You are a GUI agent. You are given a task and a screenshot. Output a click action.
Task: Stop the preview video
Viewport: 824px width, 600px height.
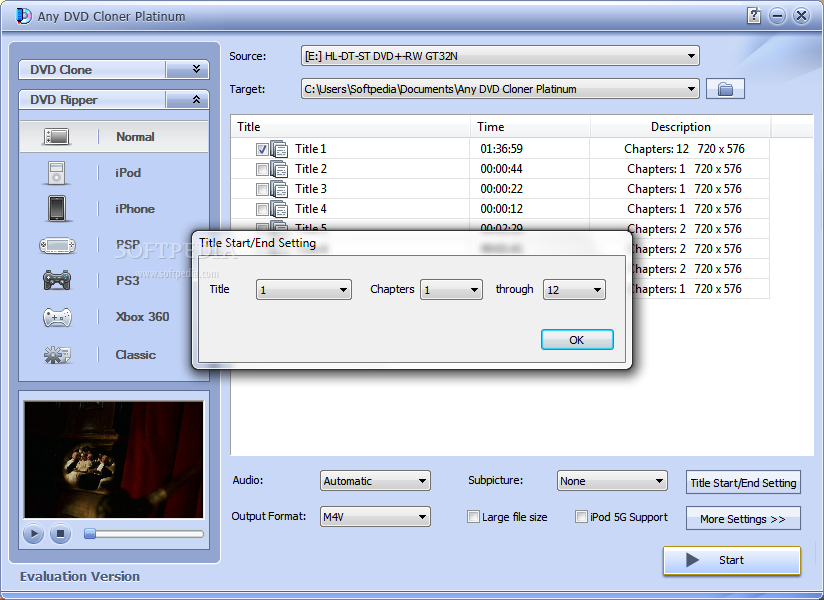click(x=60, y=534)
